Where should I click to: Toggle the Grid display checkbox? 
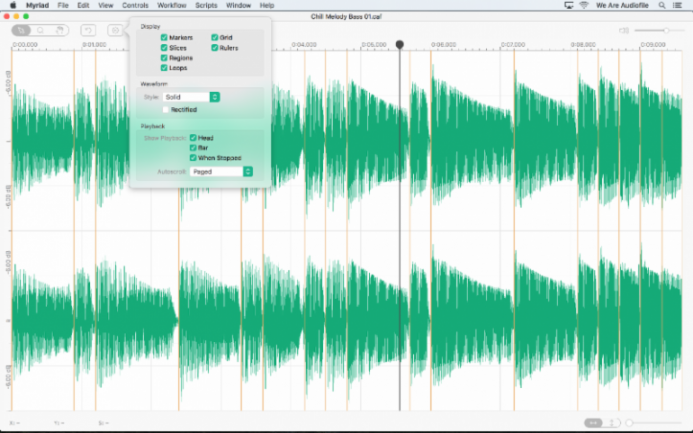tap(214, 37)
